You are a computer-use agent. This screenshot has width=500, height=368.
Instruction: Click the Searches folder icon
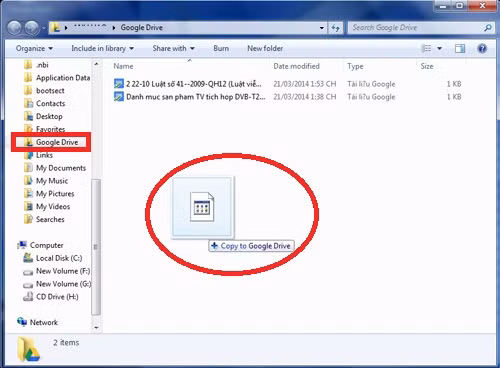tap(29, 220)
